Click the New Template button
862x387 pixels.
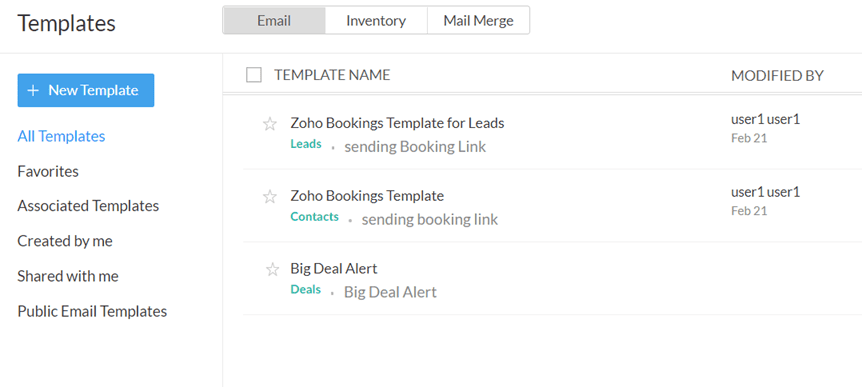tap(86, 90)
